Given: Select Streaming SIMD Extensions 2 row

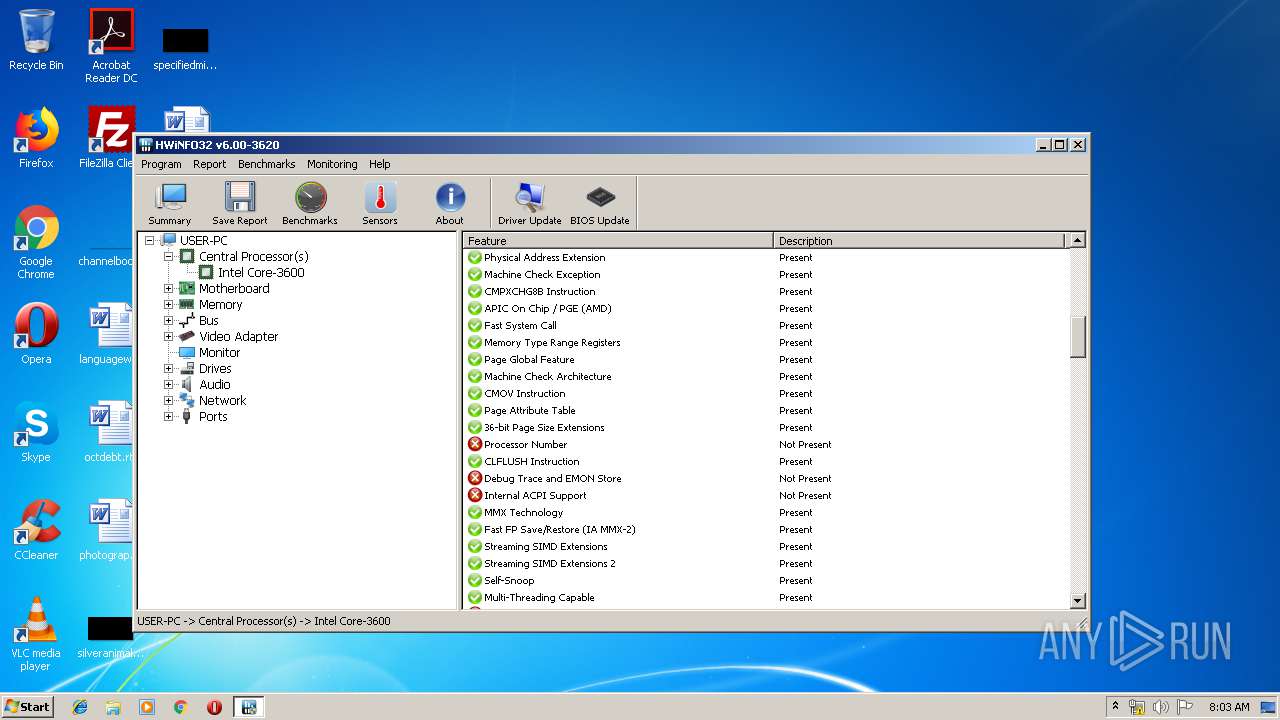Looking at the screenshot, I should point(766,564).
